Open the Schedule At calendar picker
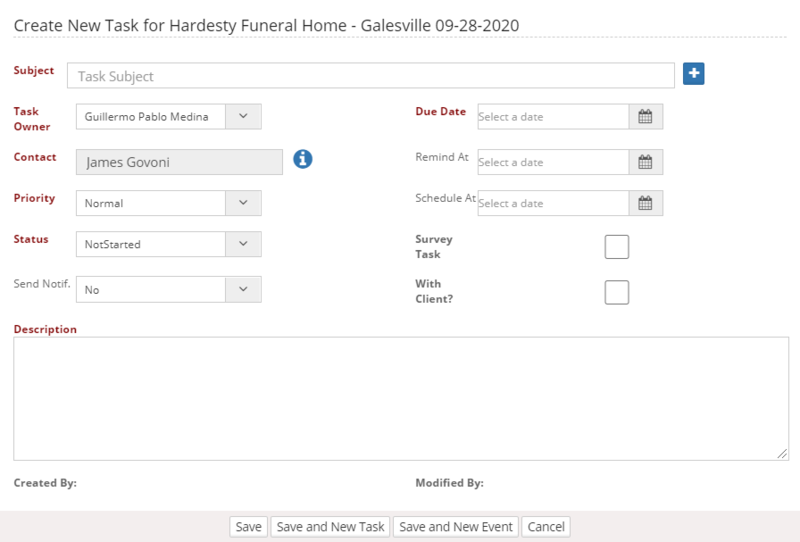Screen dimensions: 800x542 pos(645,203)
